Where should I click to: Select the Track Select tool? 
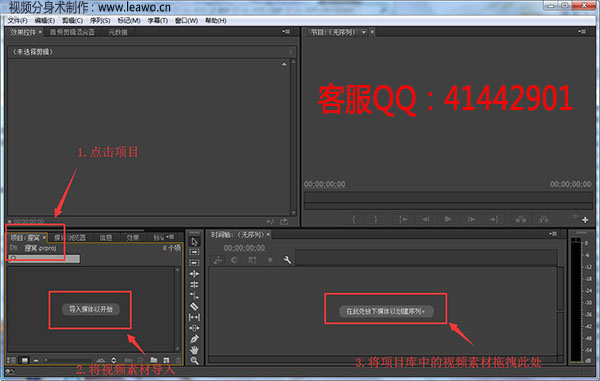tap(194, 252)
